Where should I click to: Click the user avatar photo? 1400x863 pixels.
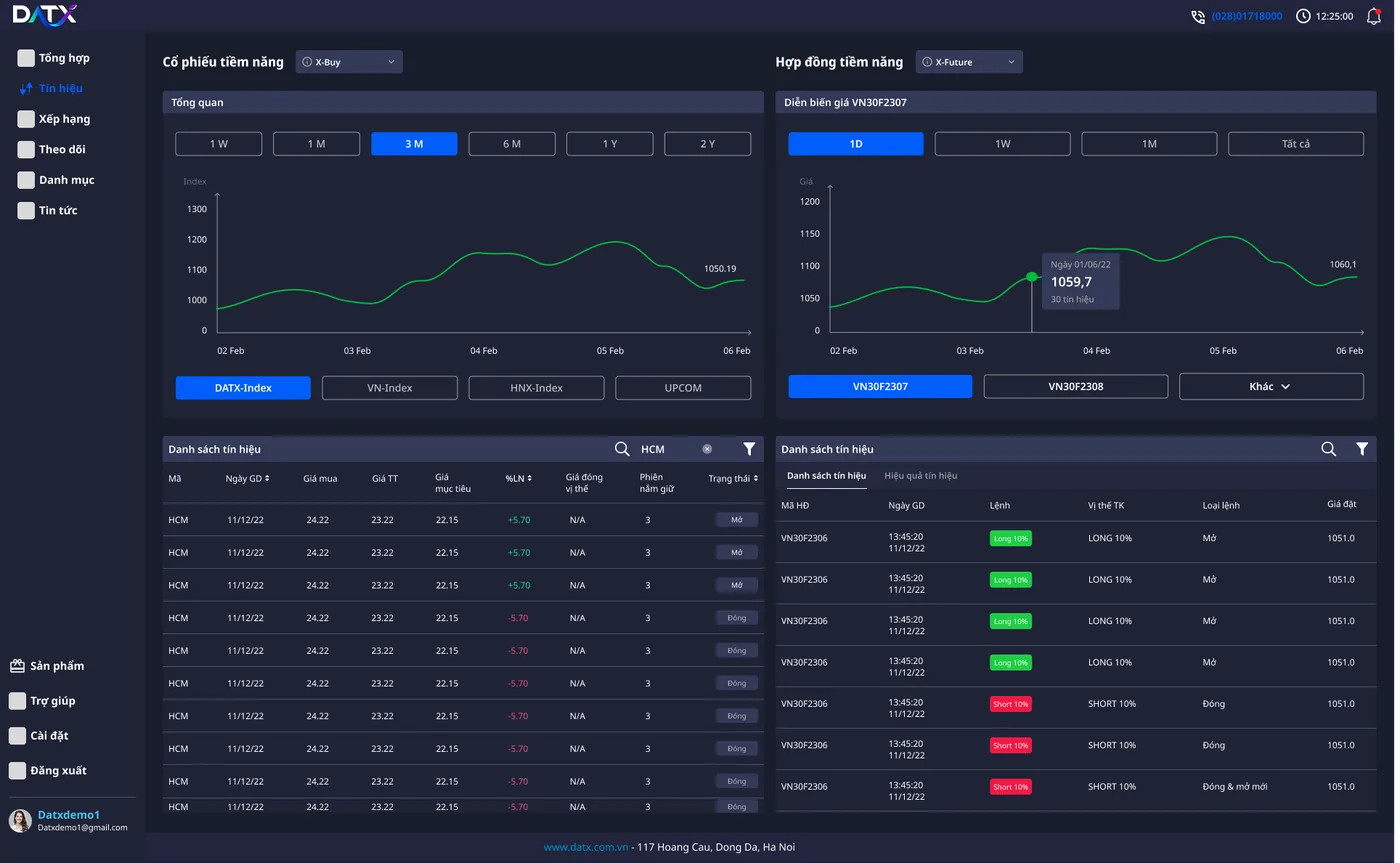click(x=20, y=821)
